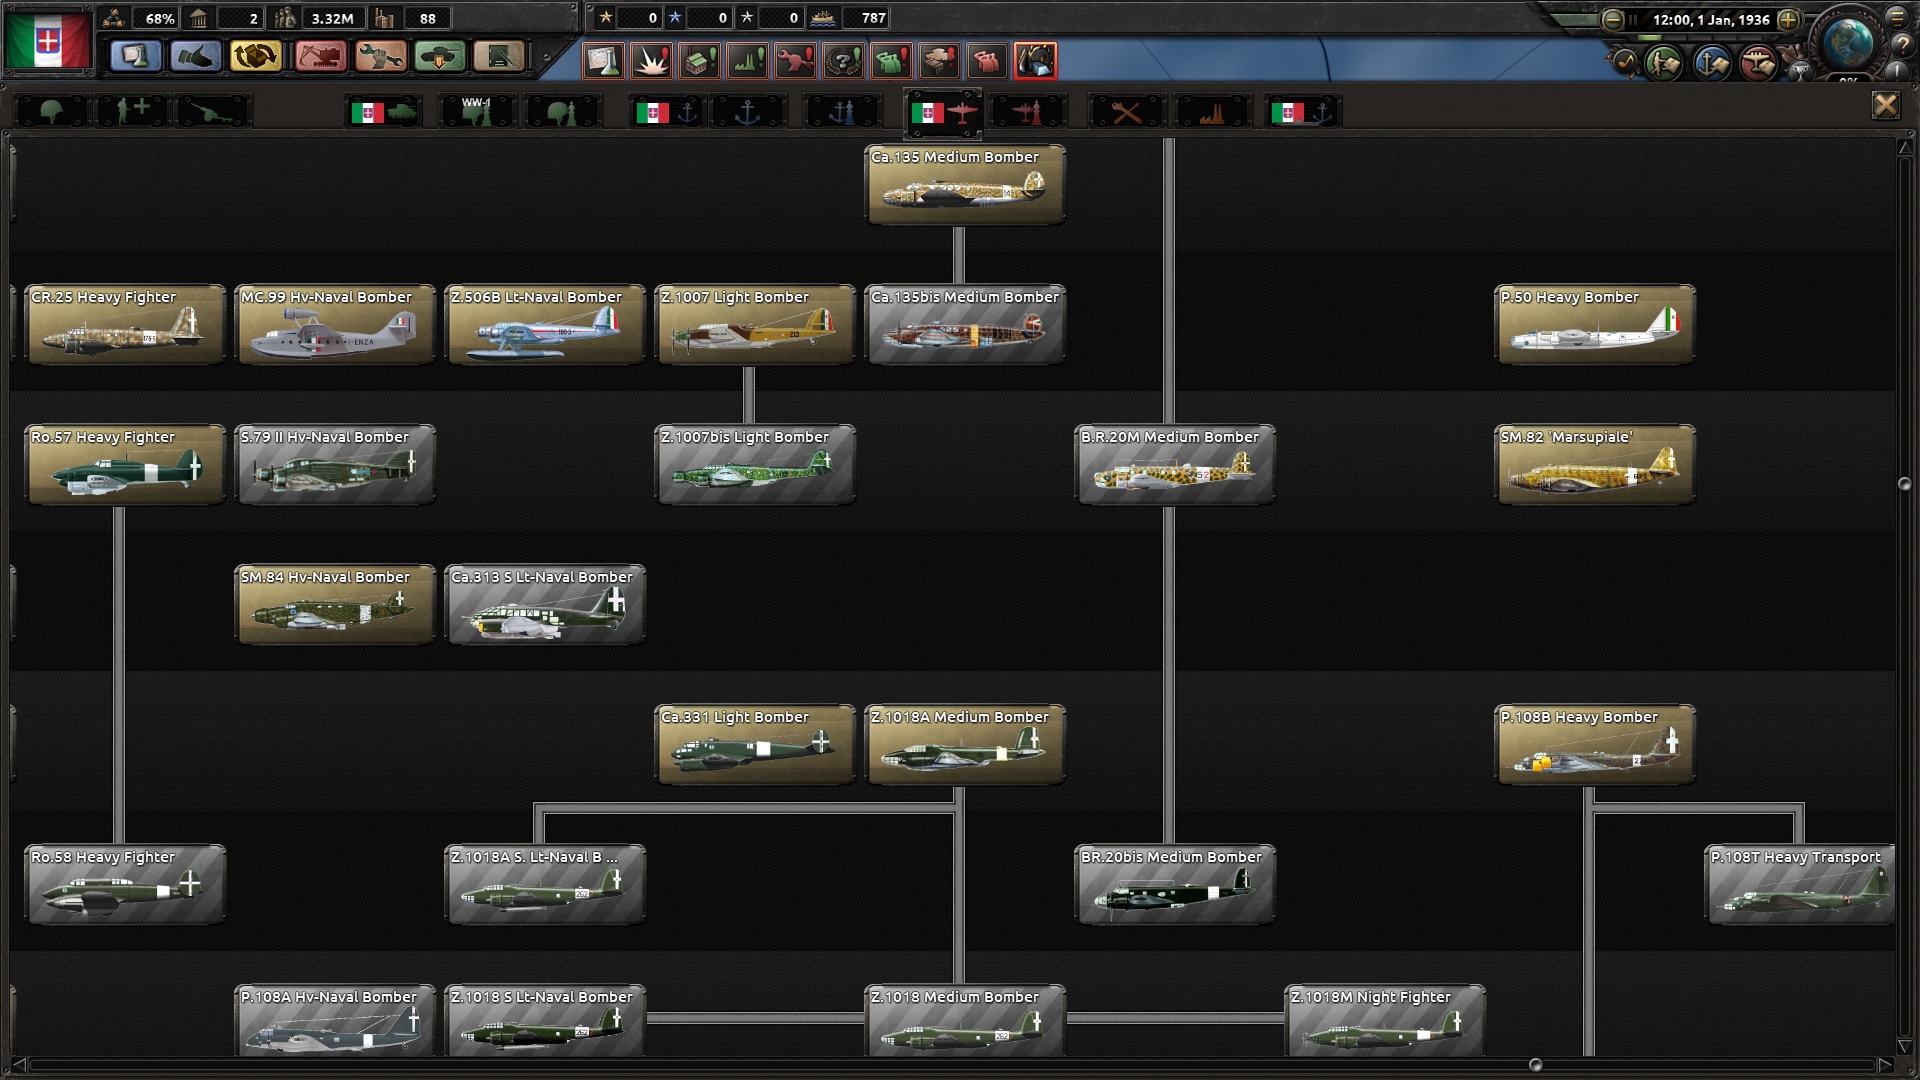Switch to the Infantry research tab
Screen dimensions: 1920x1080
(51, 112)
